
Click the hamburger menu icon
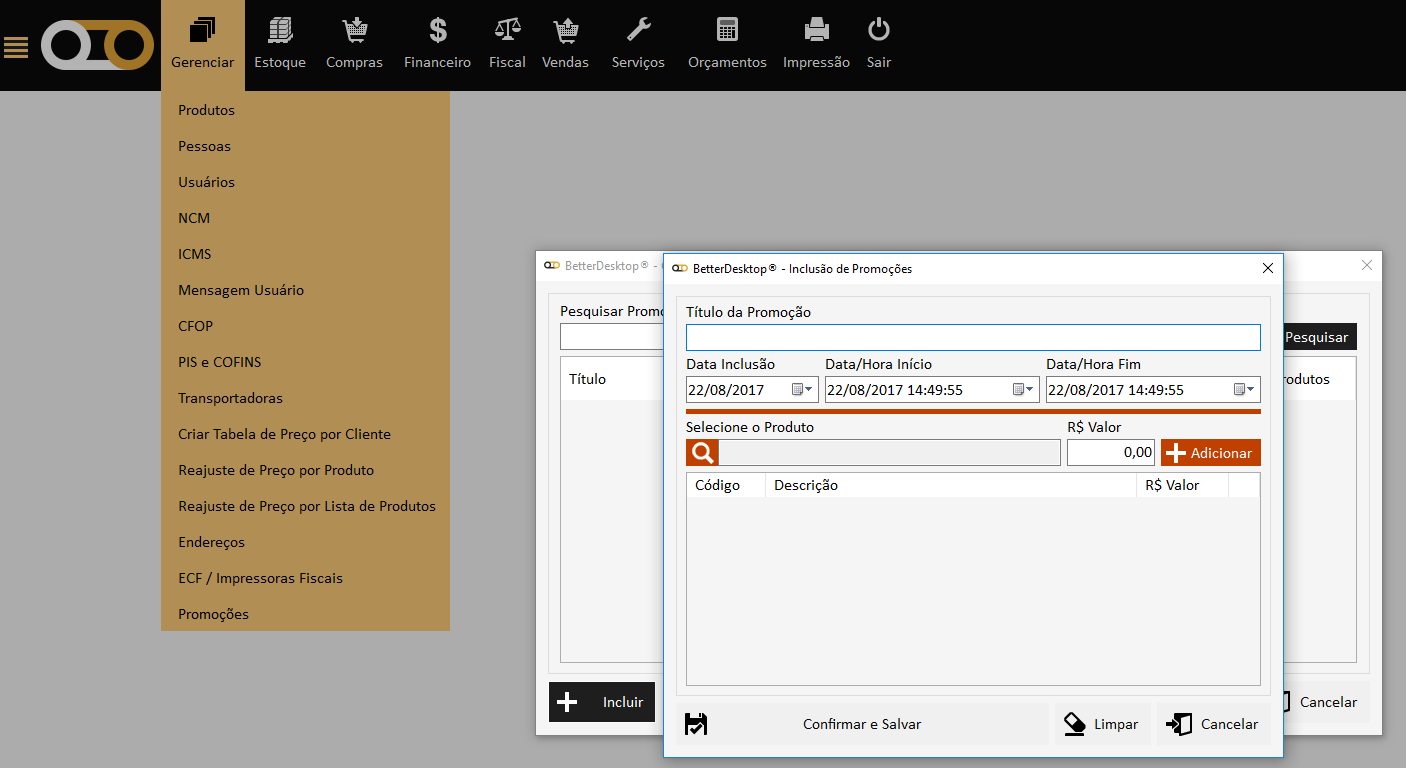[16, 47]
